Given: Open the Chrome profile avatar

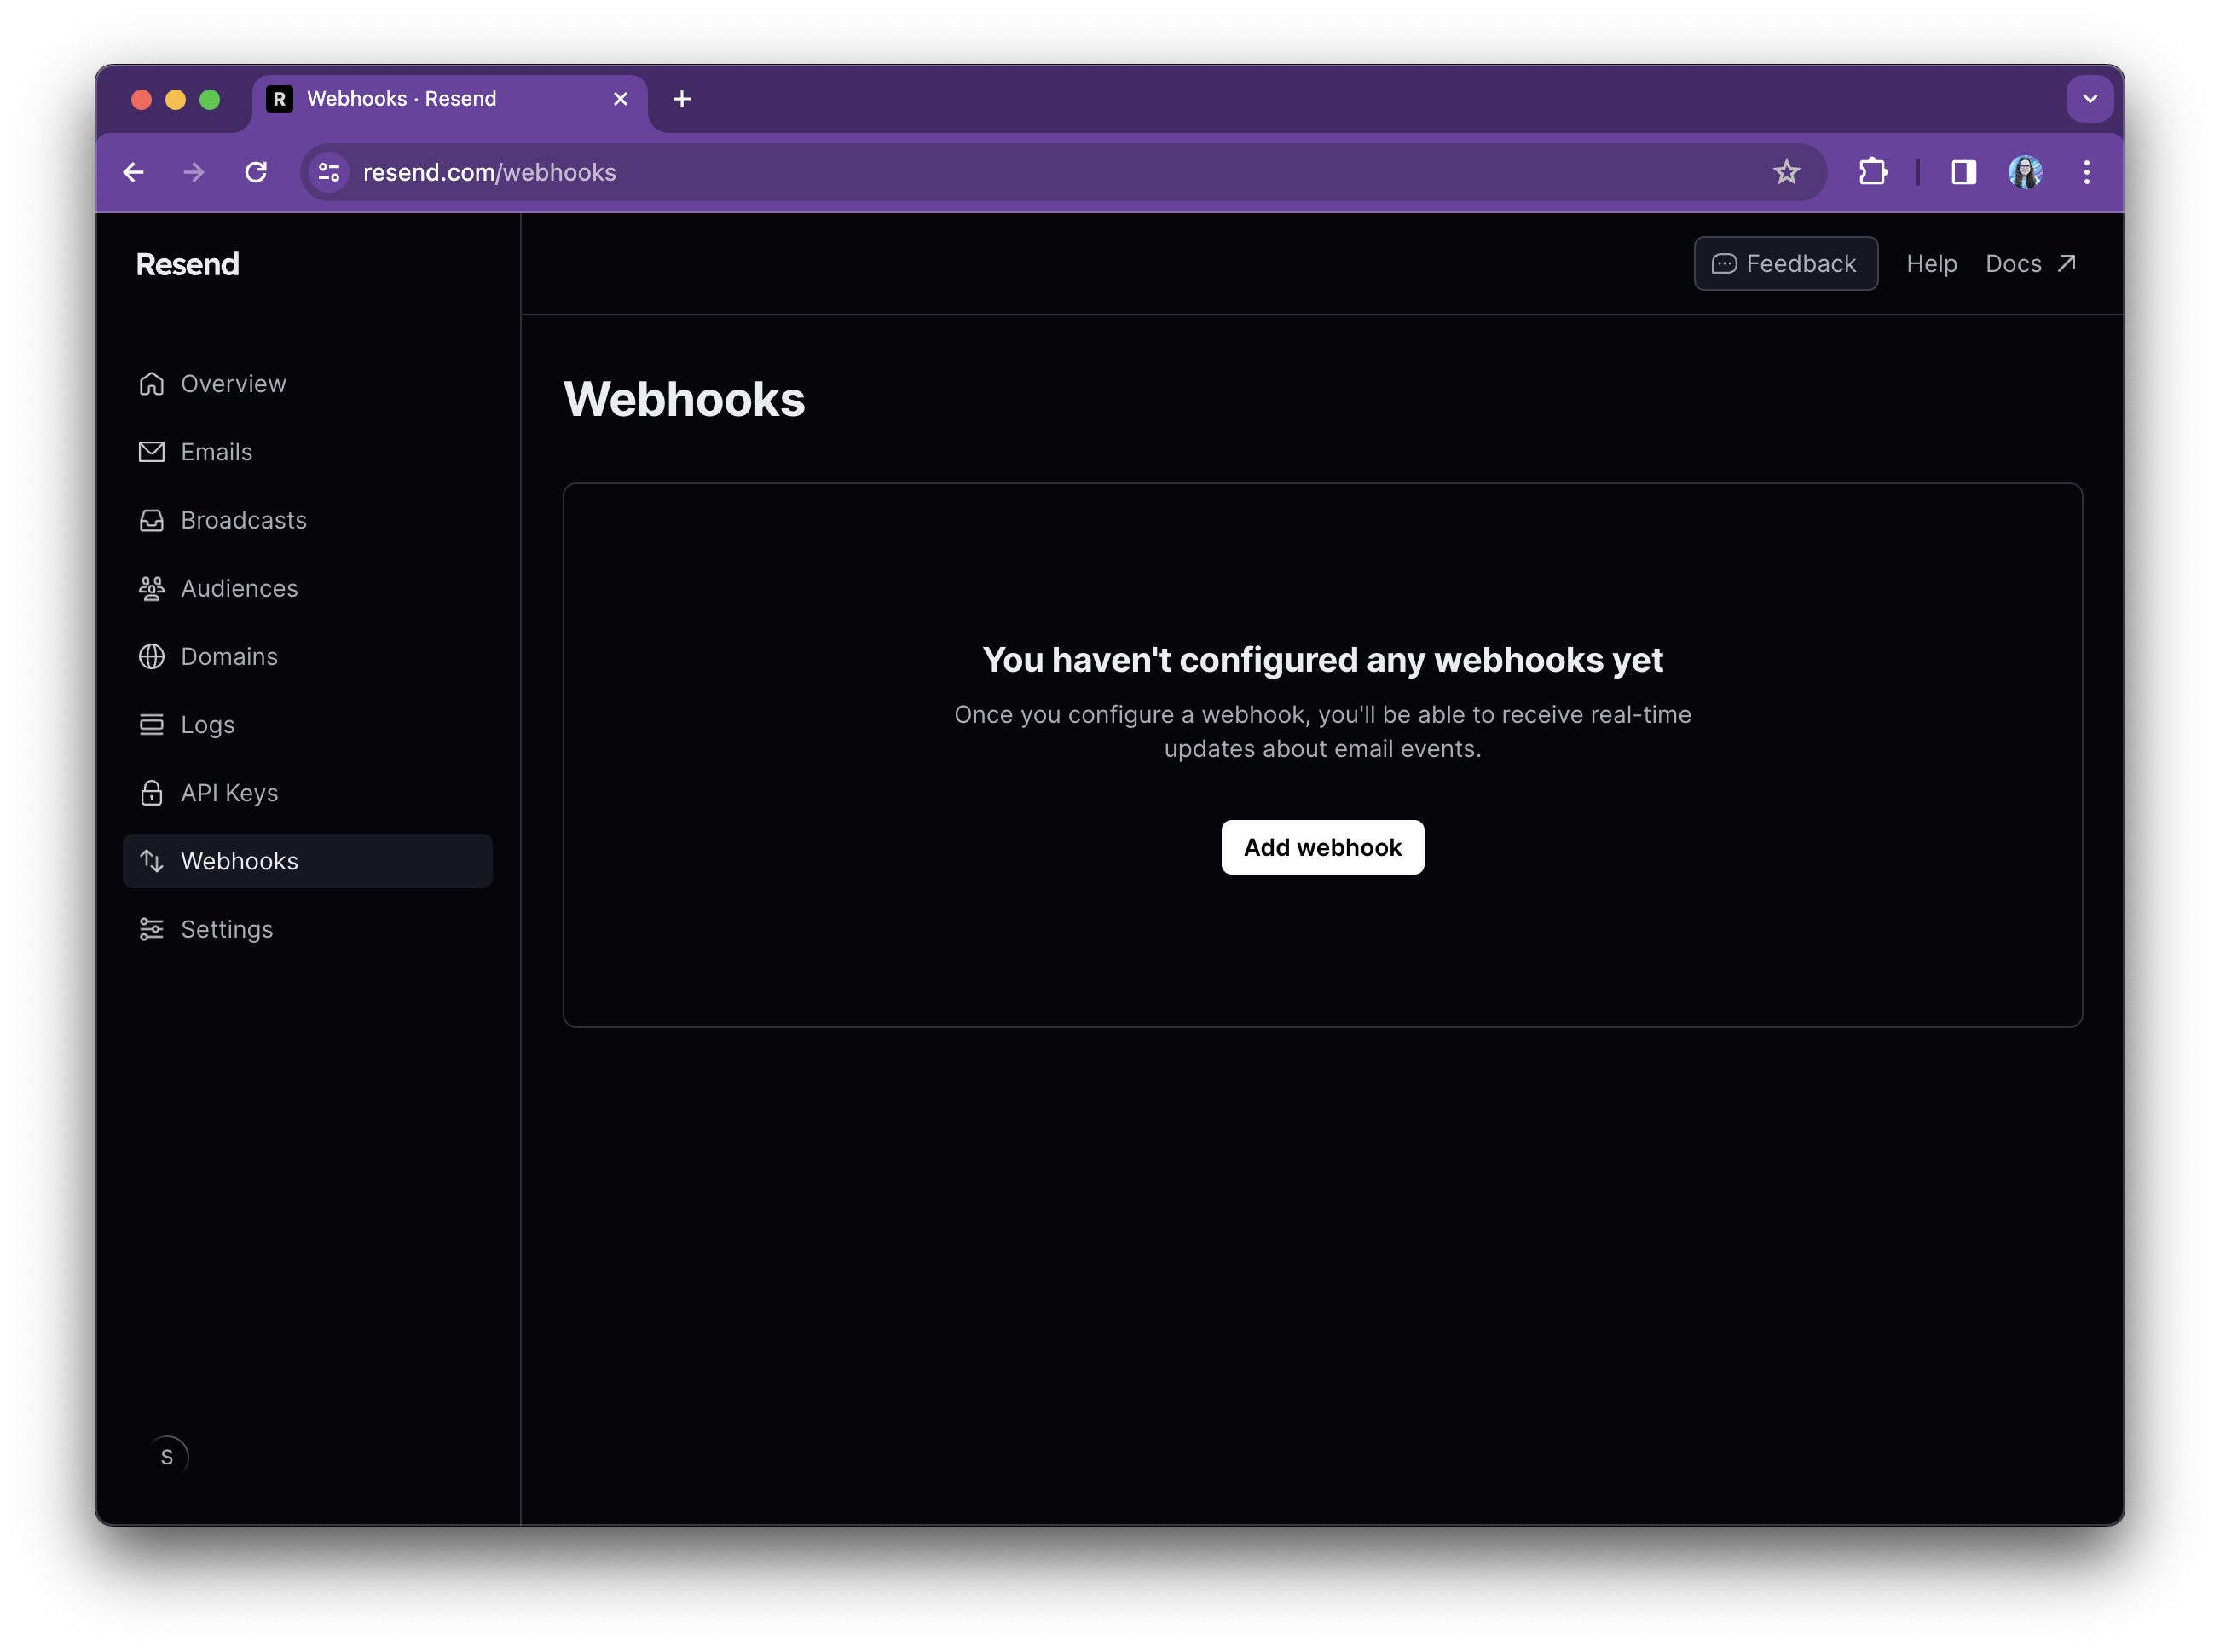Looking at the screenshot, I should pos(2026,172).
